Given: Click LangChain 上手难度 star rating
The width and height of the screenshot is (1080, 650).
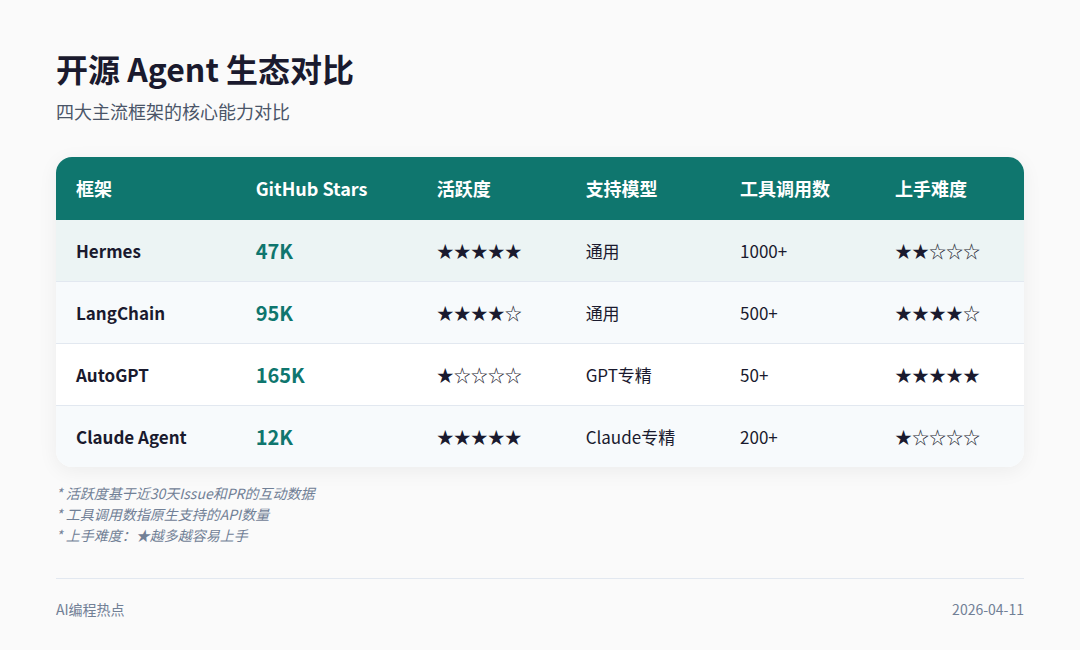Looking at the screenshot, I should click(x=937, y=314).
